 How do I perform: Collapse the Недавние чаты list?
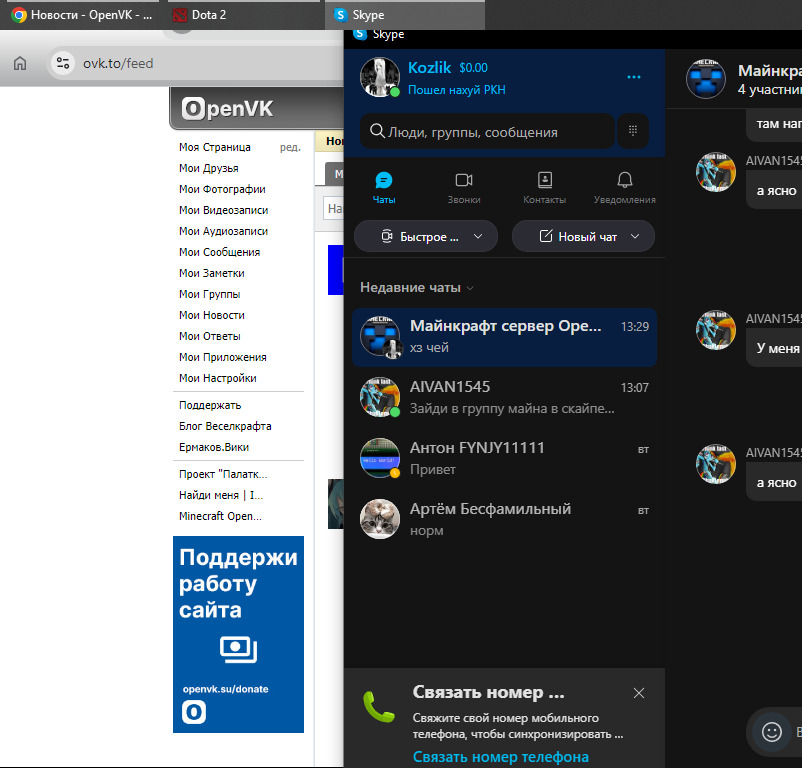pos(417,288)
